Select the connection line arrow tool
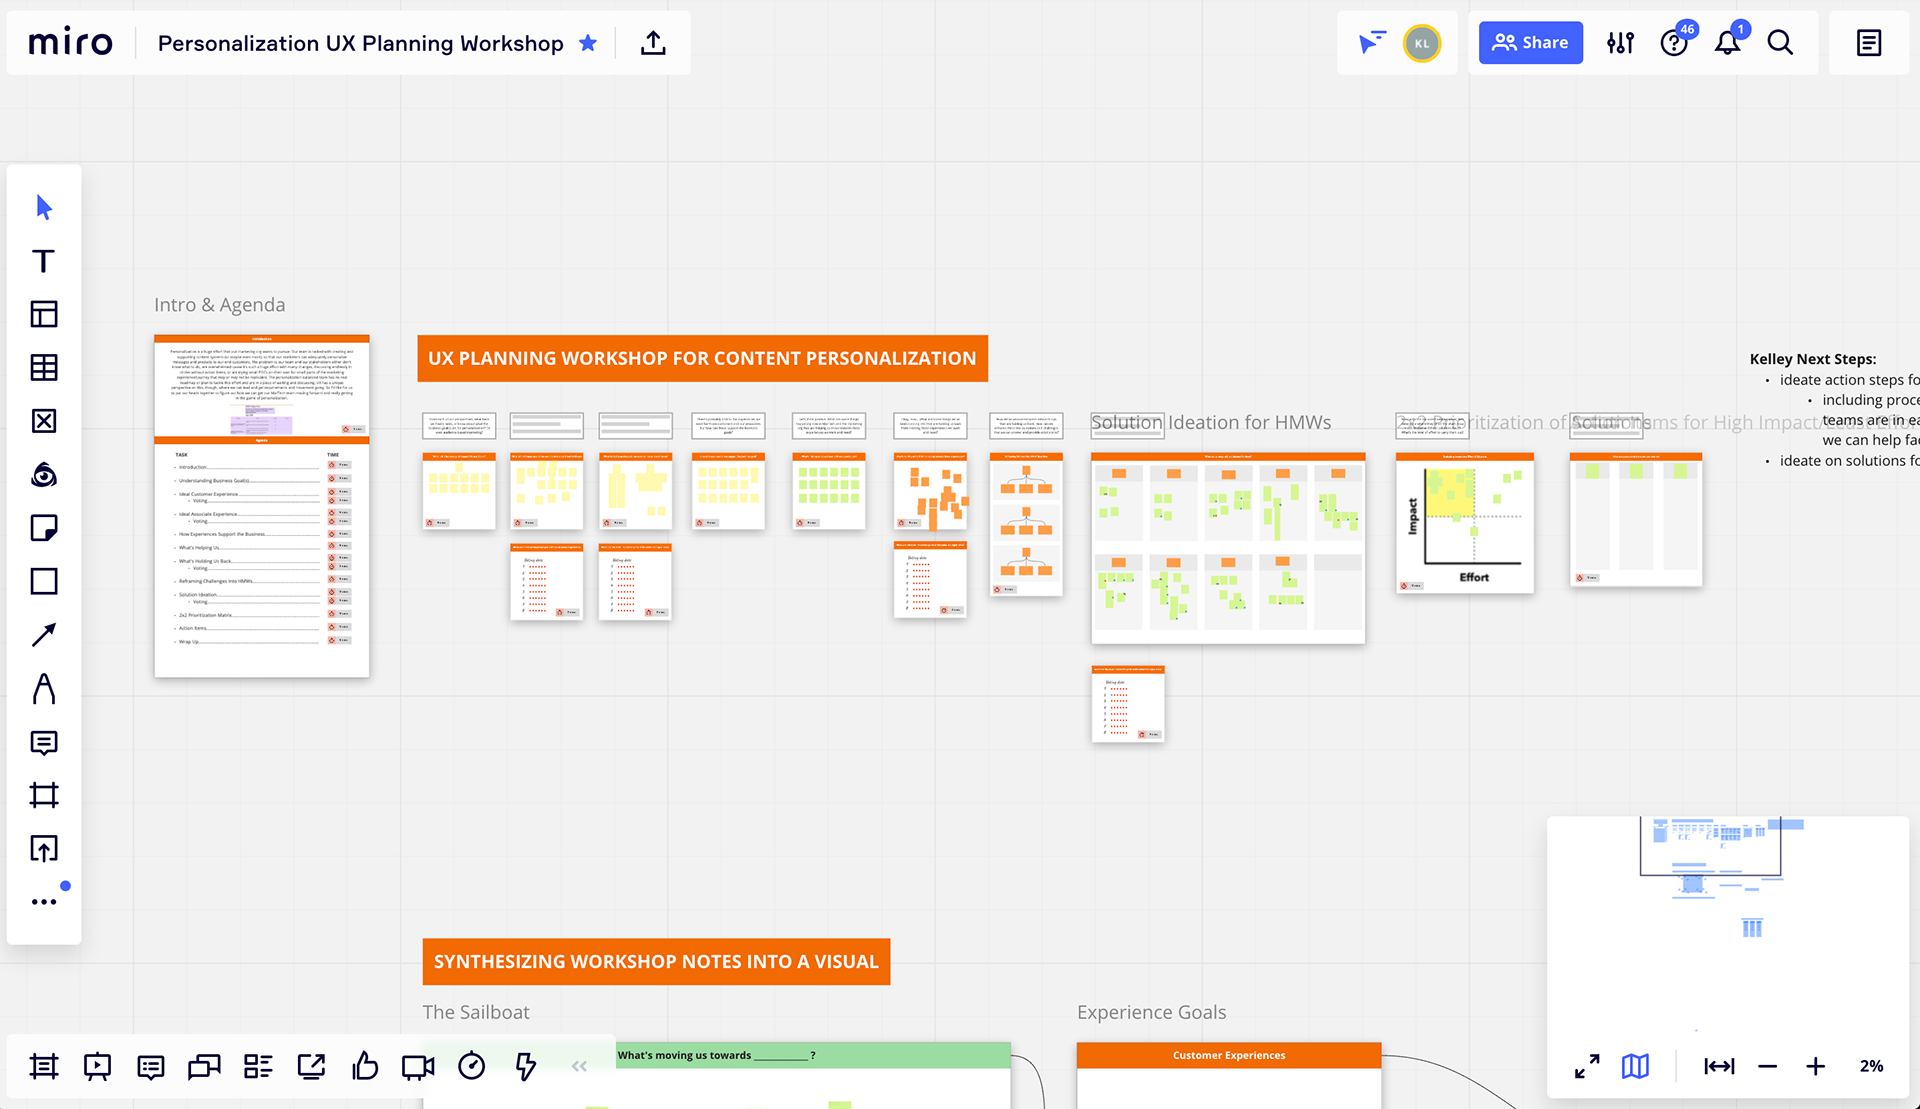The height and width of the screenshot is (1109, 1920). 43,635
